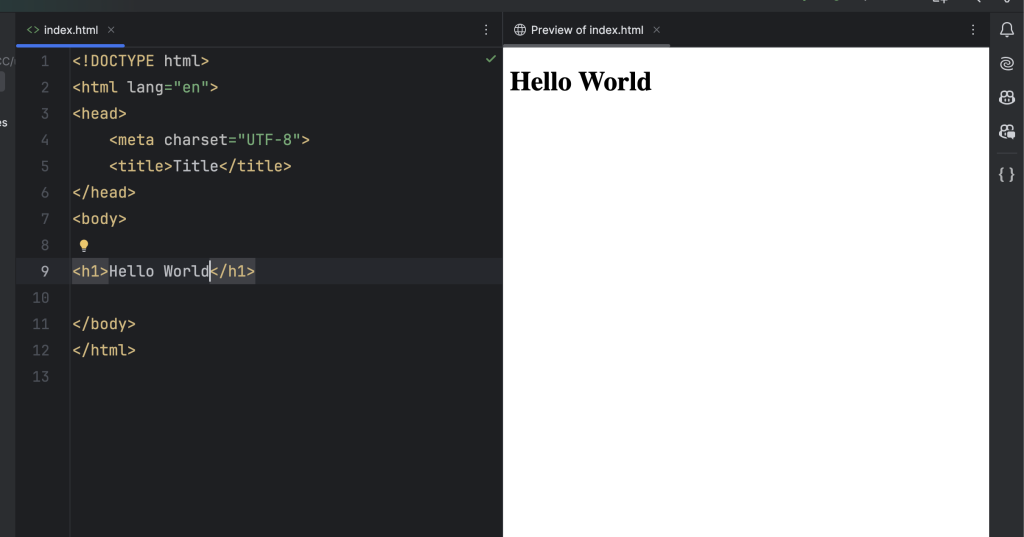
Task: Place cursor on the DOCTYPE html line
Action: click(x=140, y=61)
